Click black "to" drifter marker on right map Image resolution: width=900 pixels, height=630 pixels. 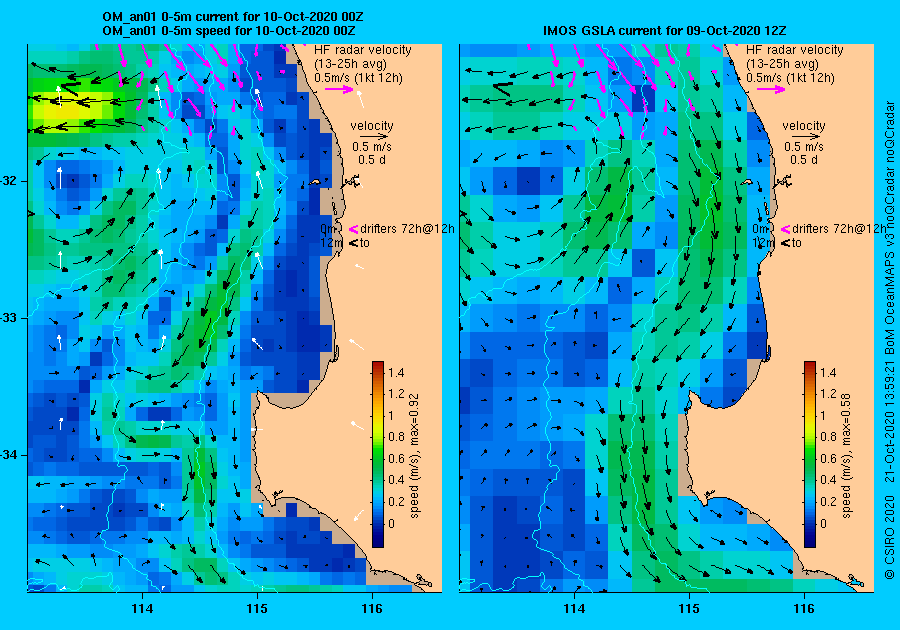click(x=785, y=243)
